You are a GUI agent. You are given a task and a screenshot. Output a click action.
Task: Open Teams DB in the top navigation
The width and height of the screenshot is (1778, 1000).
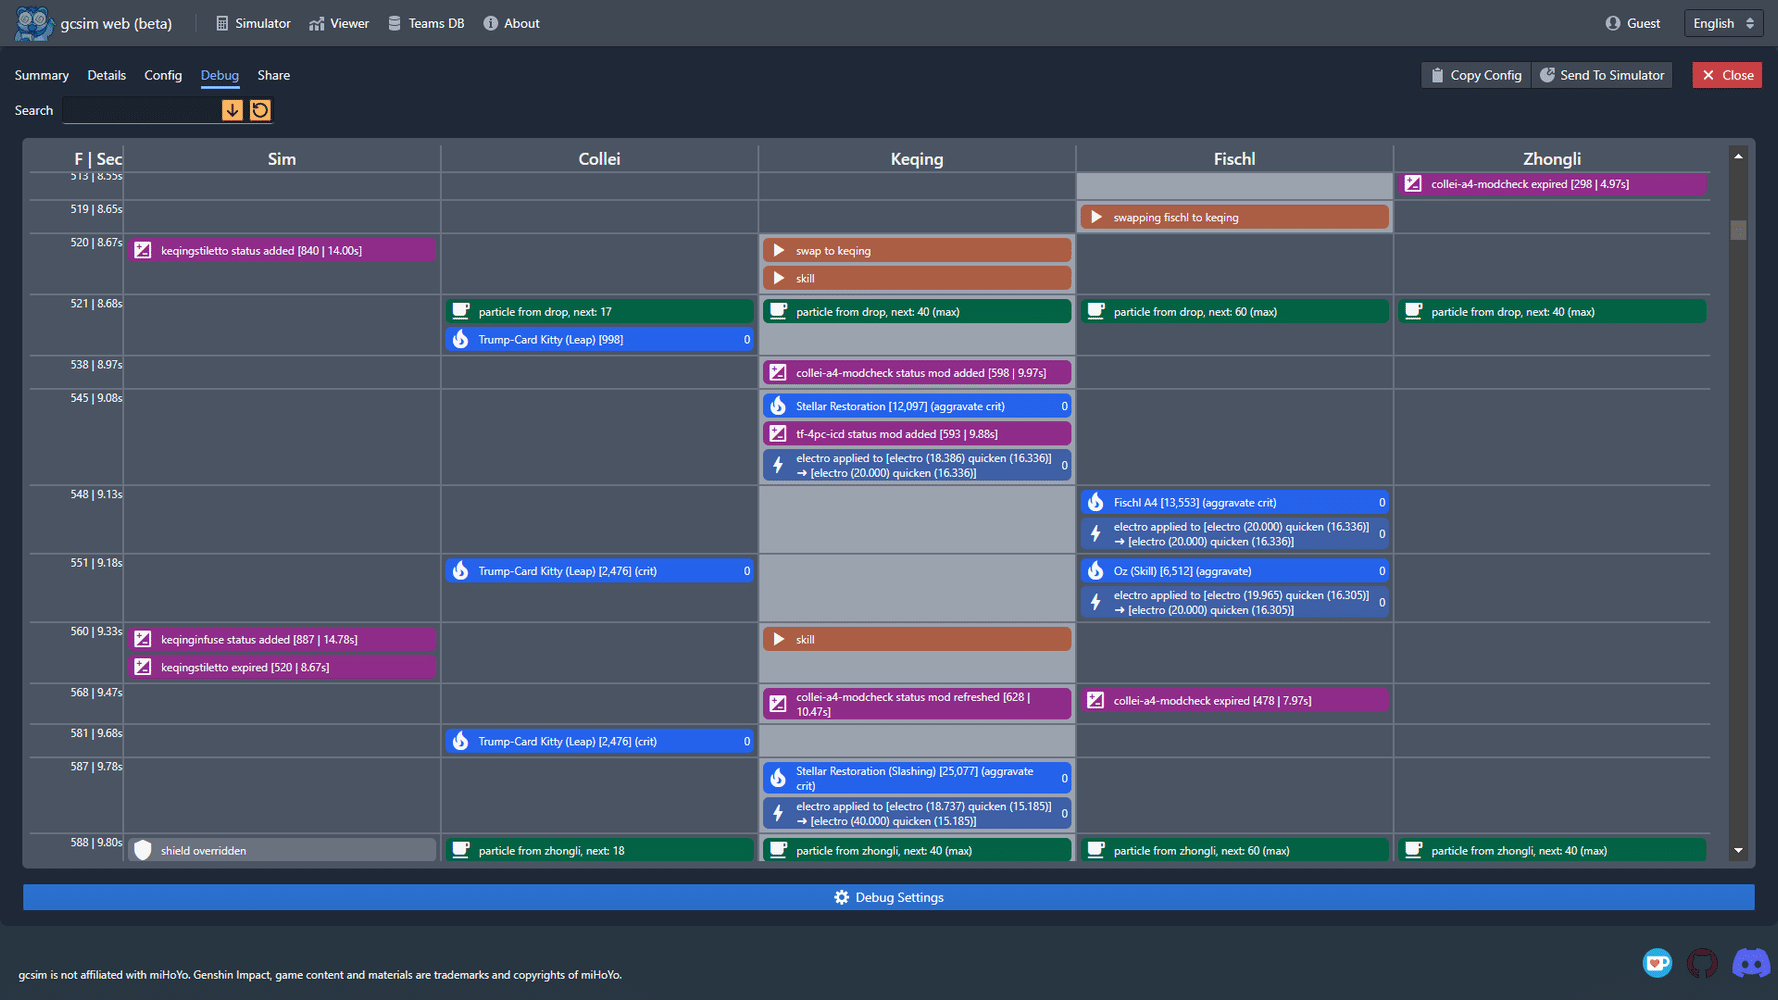tap(426, 23)
